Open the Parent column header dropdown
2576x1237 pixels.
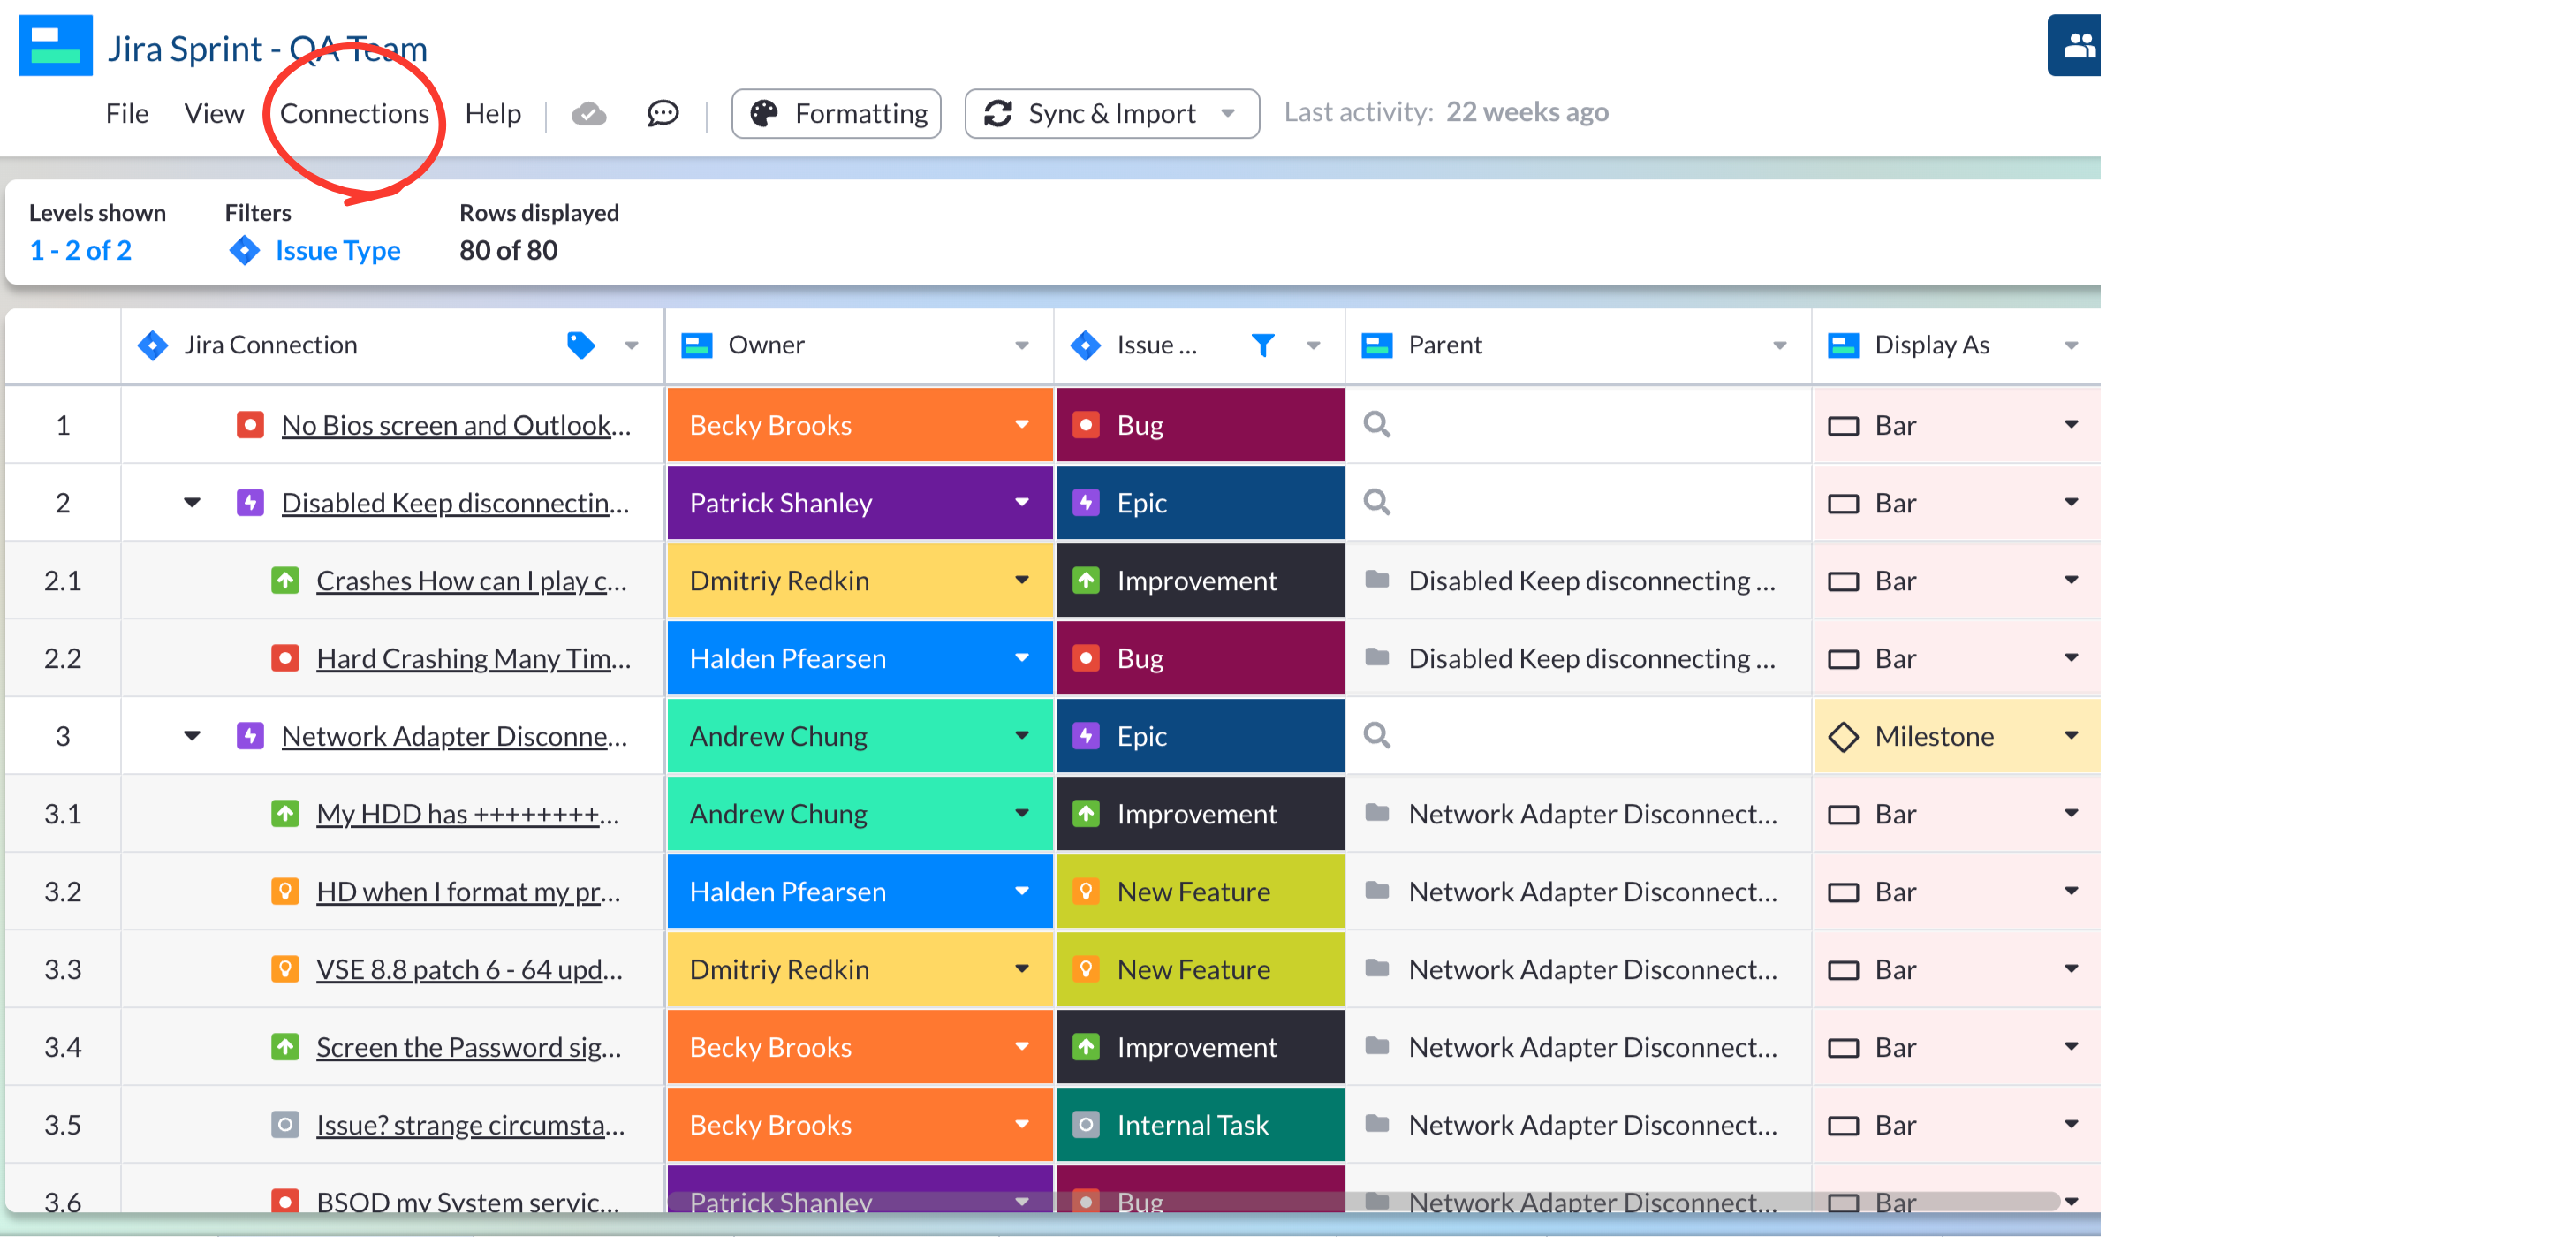[x=1779, y=346]
